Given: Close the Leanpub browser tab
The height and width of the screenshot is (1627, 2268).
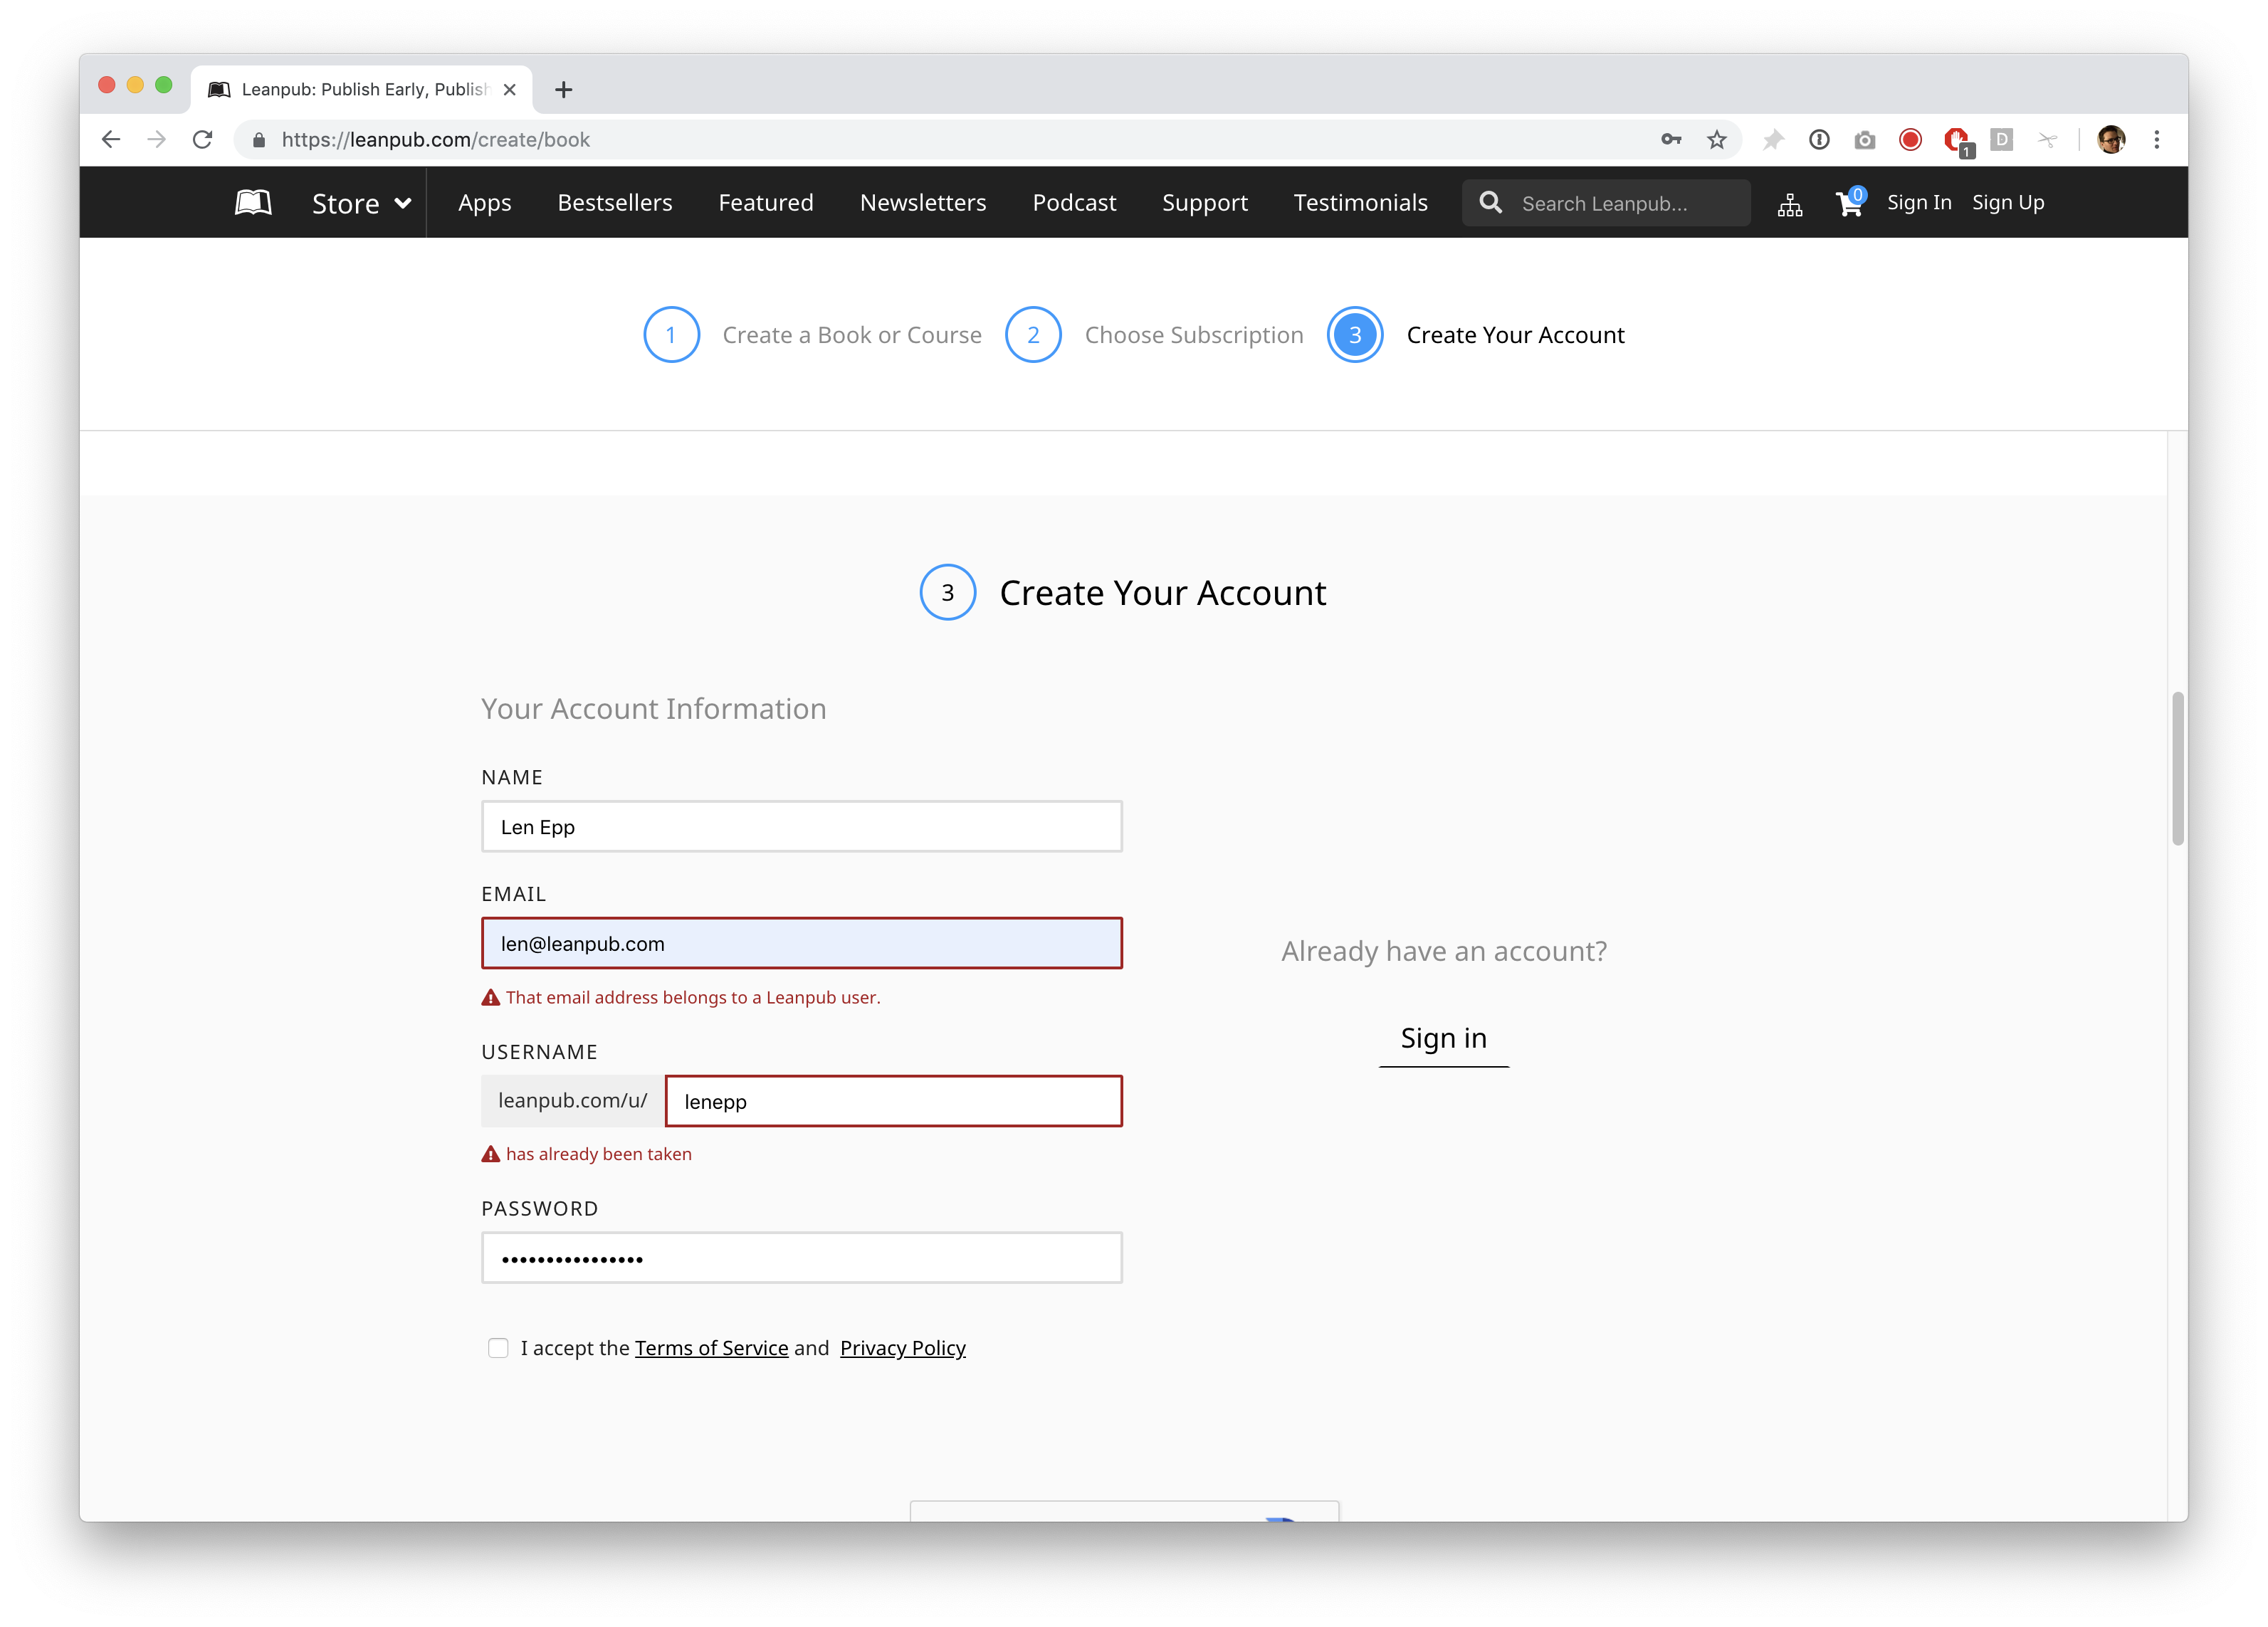Looking at the screenshot, I should [x=509, y=89].
